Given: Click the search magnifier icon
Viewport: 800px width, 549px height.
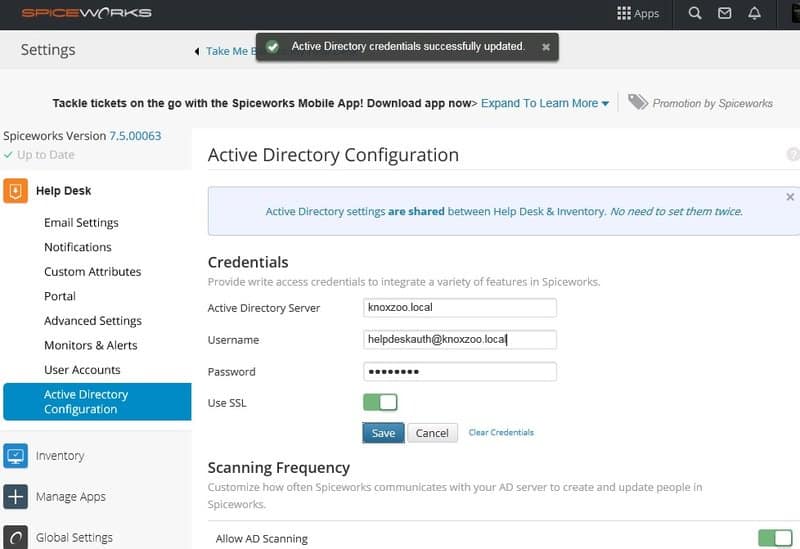Looking at the screenshot, I should (695, 13).
